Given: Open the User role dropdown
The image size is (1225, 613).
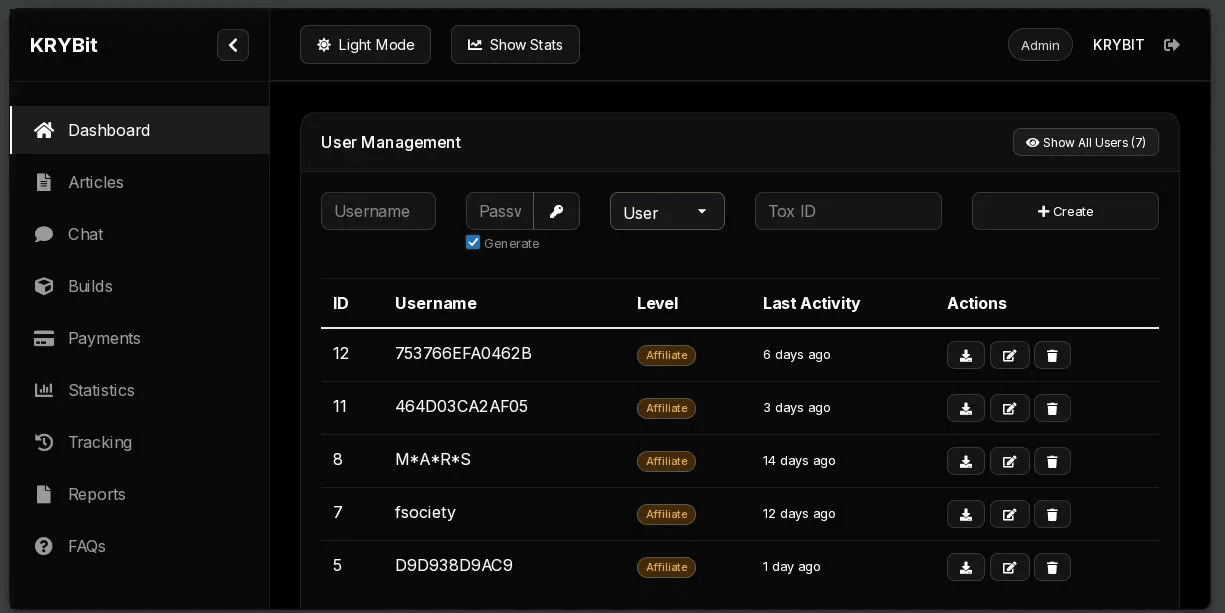Looking at the screenshot, I should click(667, 211).
